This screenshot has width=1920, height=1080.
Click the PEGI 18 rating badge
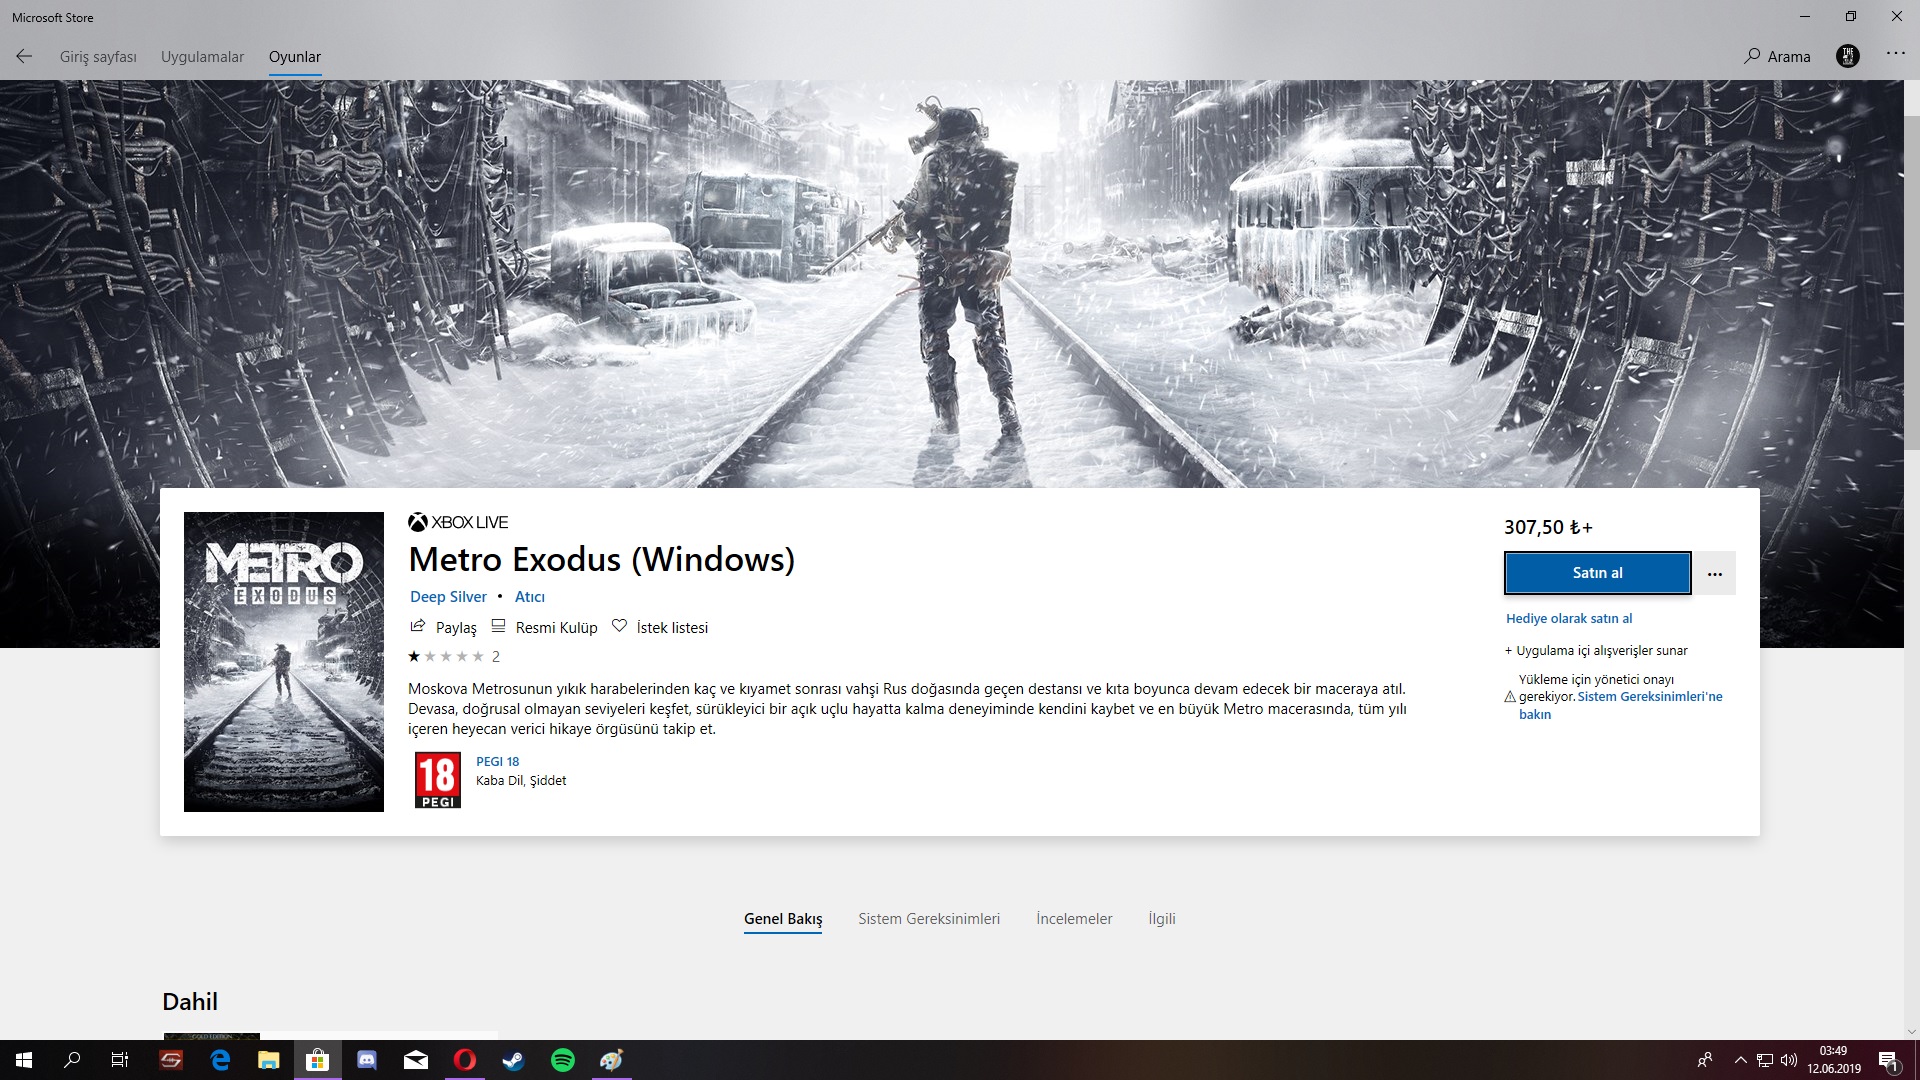pyautogui.click(x=438, y=780)
